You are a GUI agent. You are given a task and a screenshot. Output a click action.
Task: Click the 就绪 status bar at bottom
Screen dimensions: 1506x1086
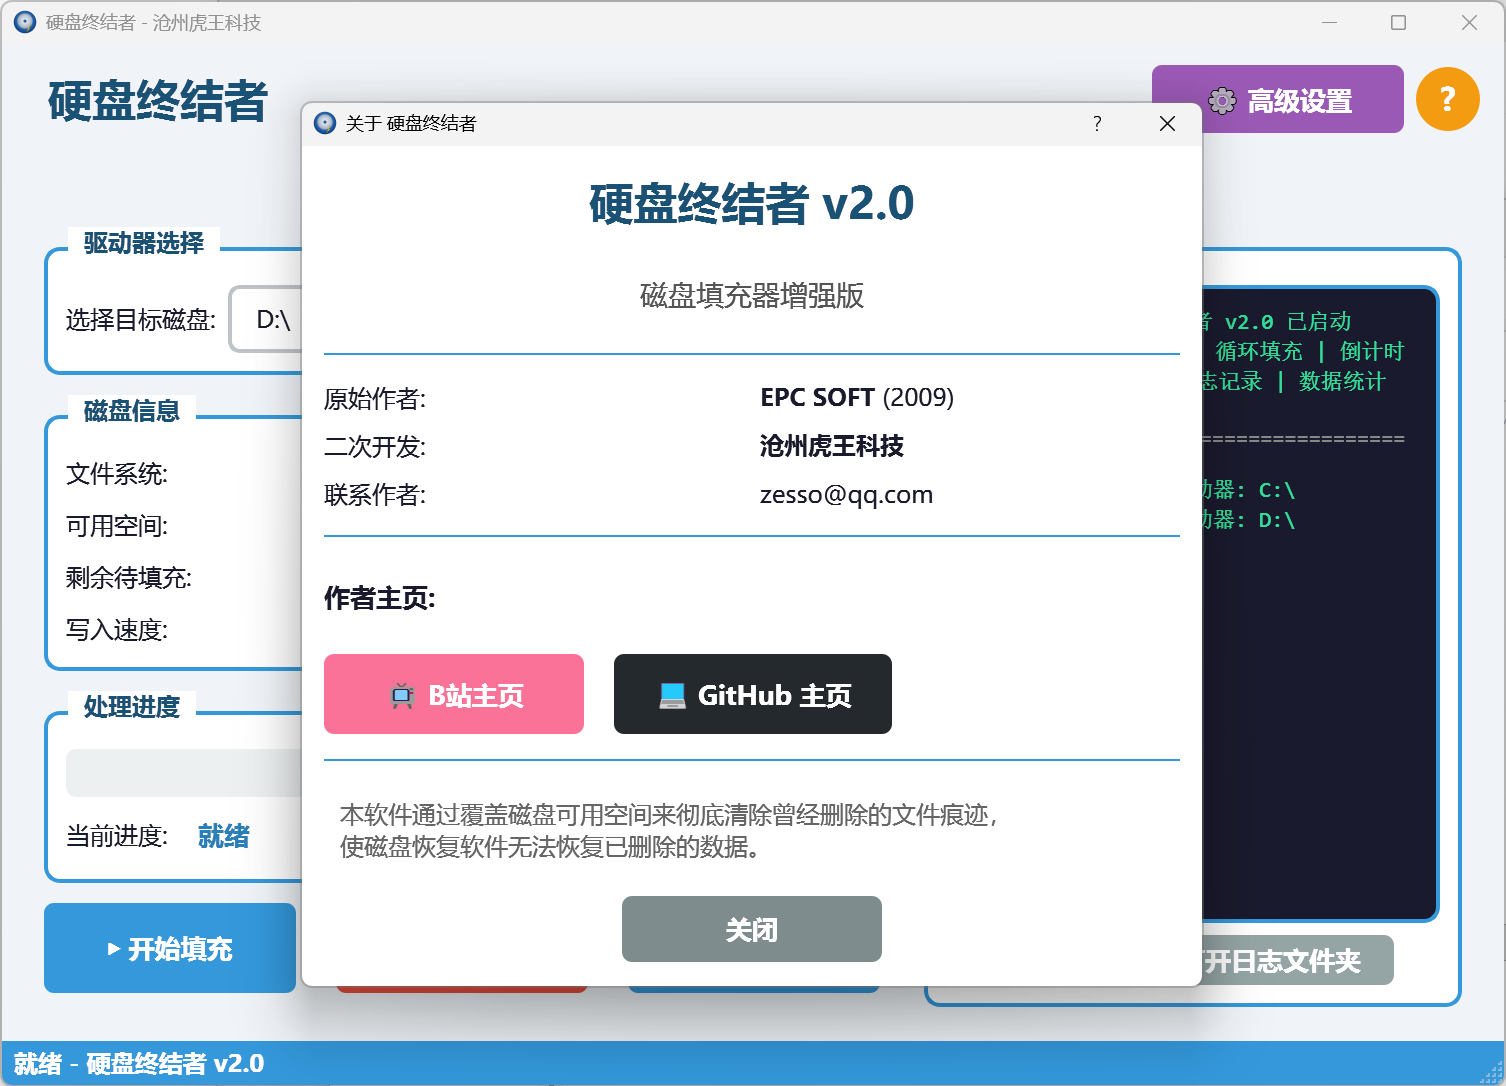point(140,1064)
